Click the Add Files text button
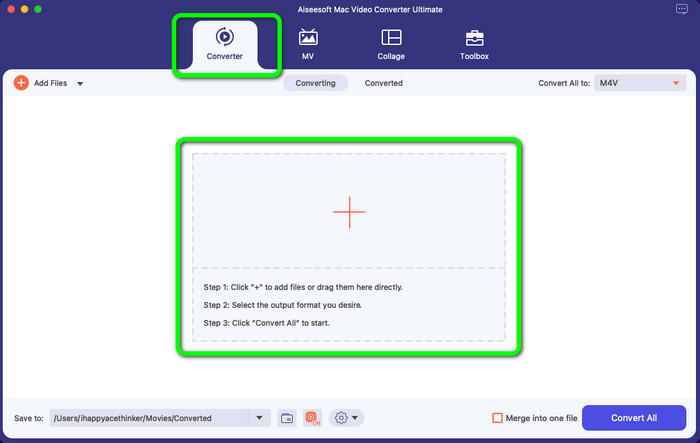The image size is (700, 443). click(x=51, y=83)
